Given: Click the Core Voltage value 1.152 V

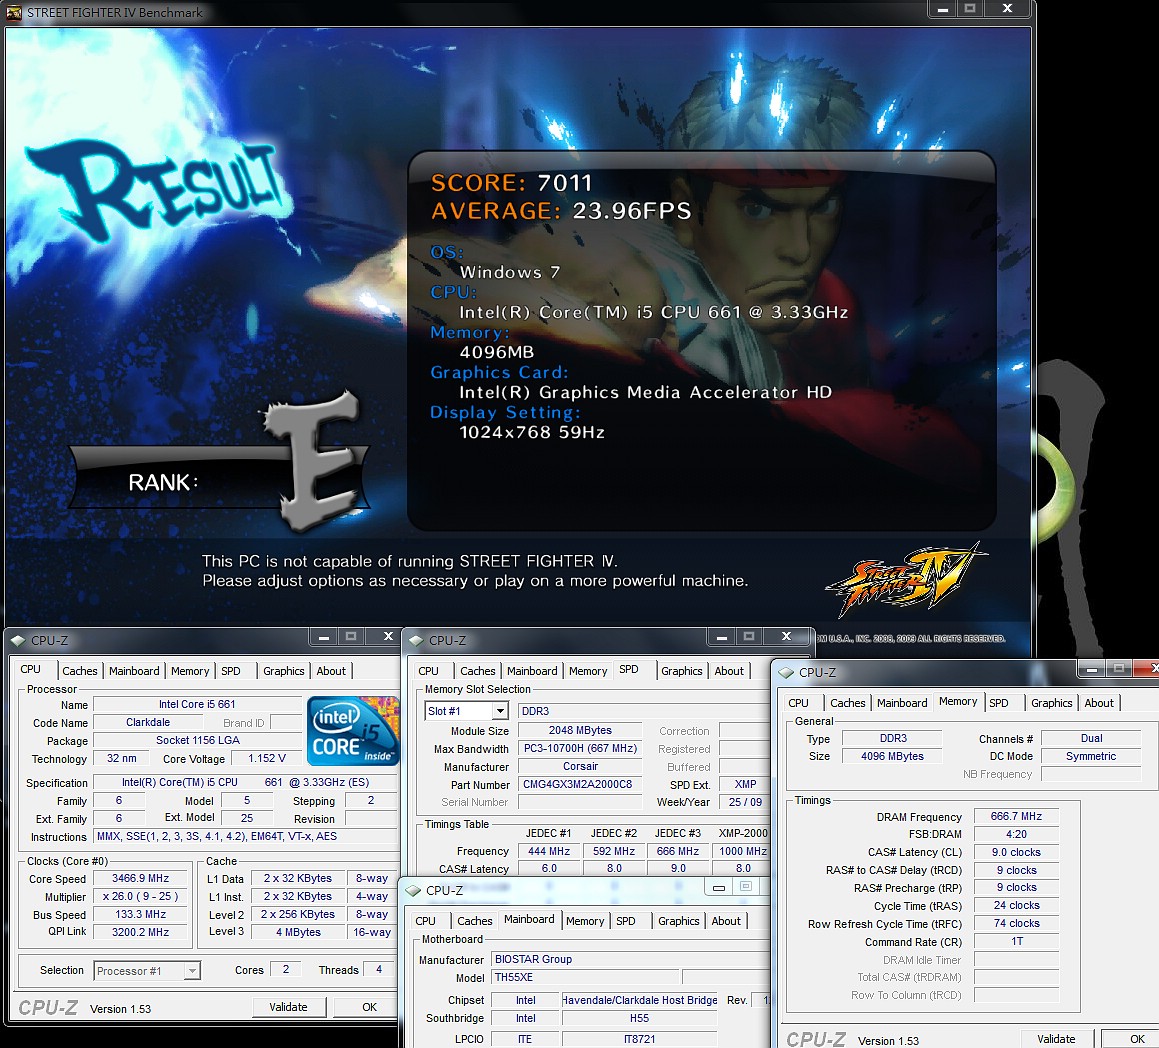Looking at the screenshot, I should coord(267,758).
